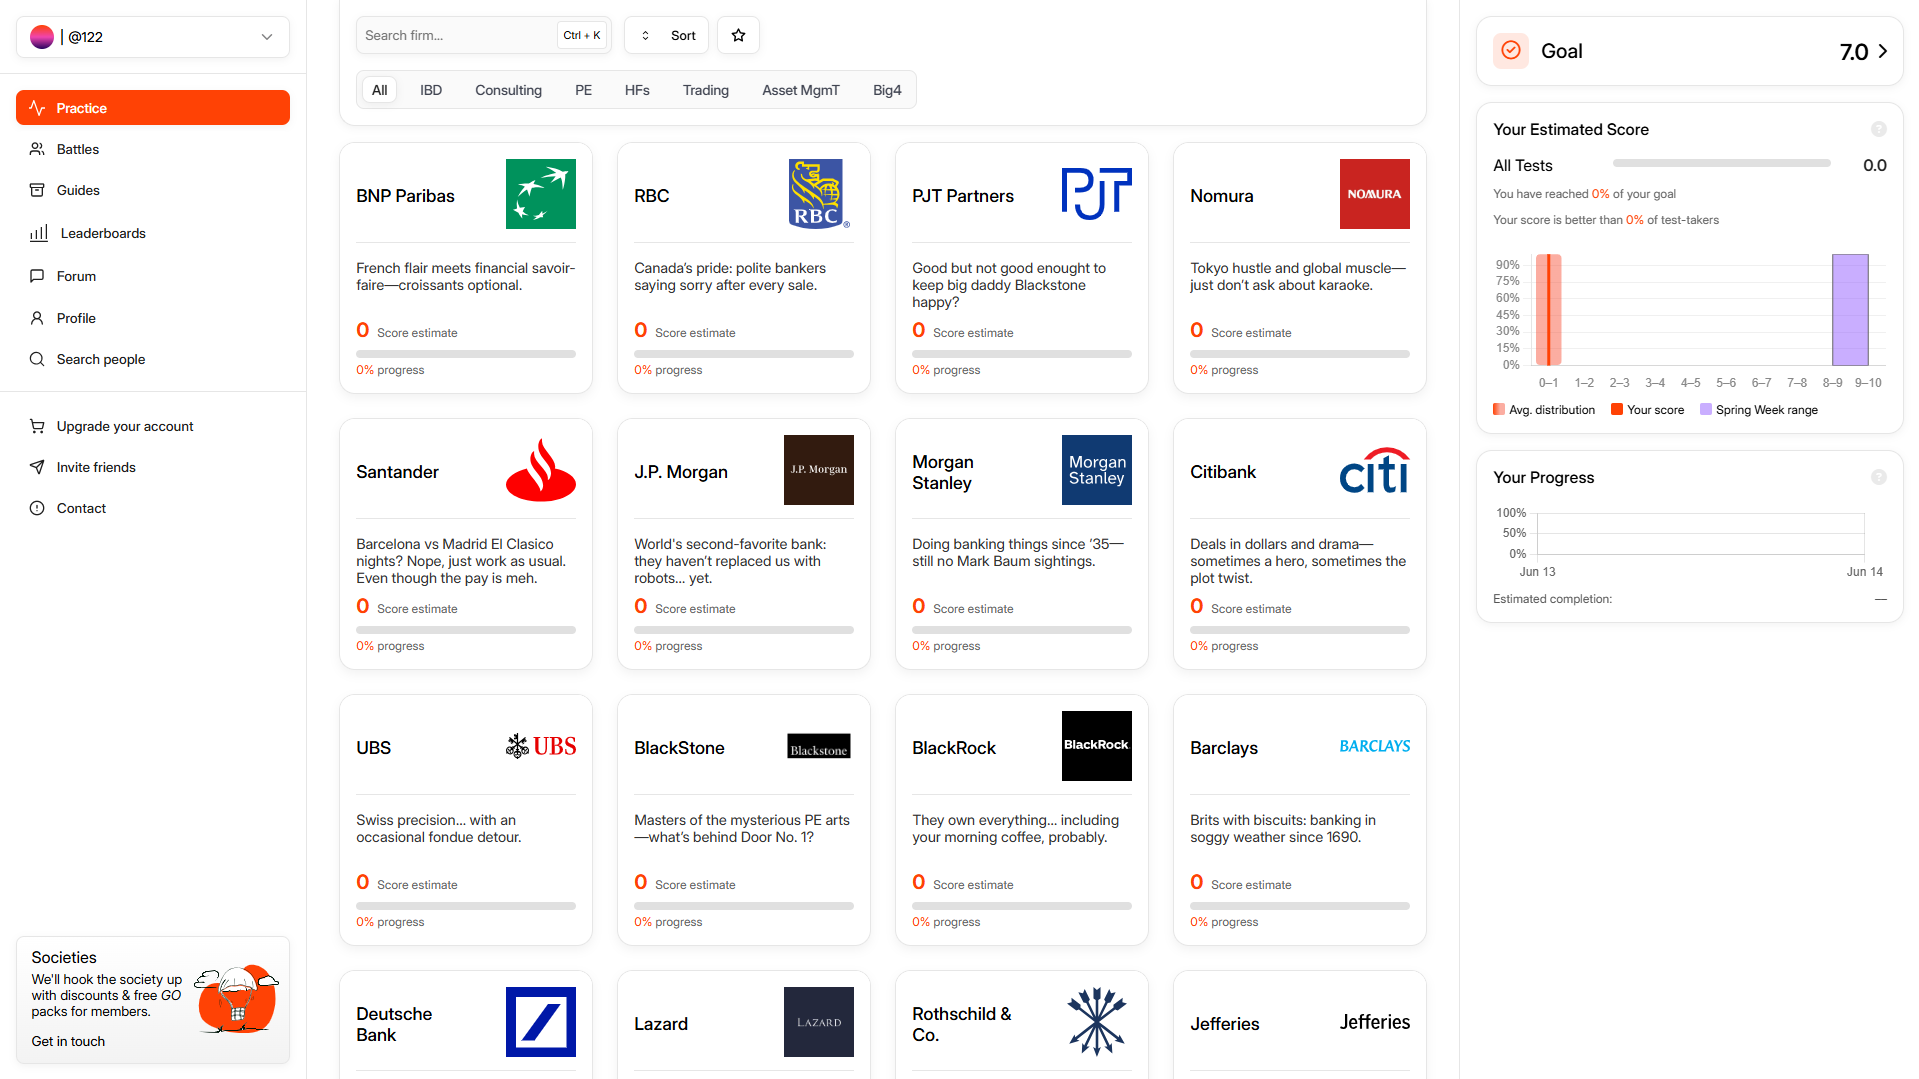This screenshot has height=1079, width=1919.
Task: Click the Ctrl + K shortcut badge
Action: (582, 35)
